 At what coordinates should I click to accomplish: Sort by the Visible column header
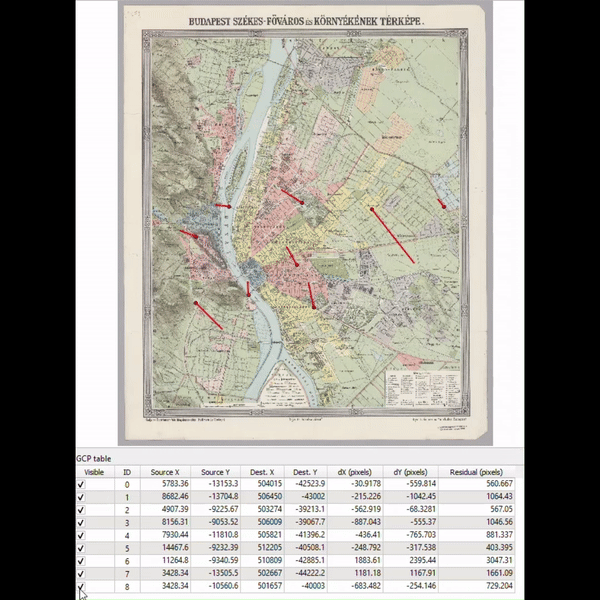94,472
